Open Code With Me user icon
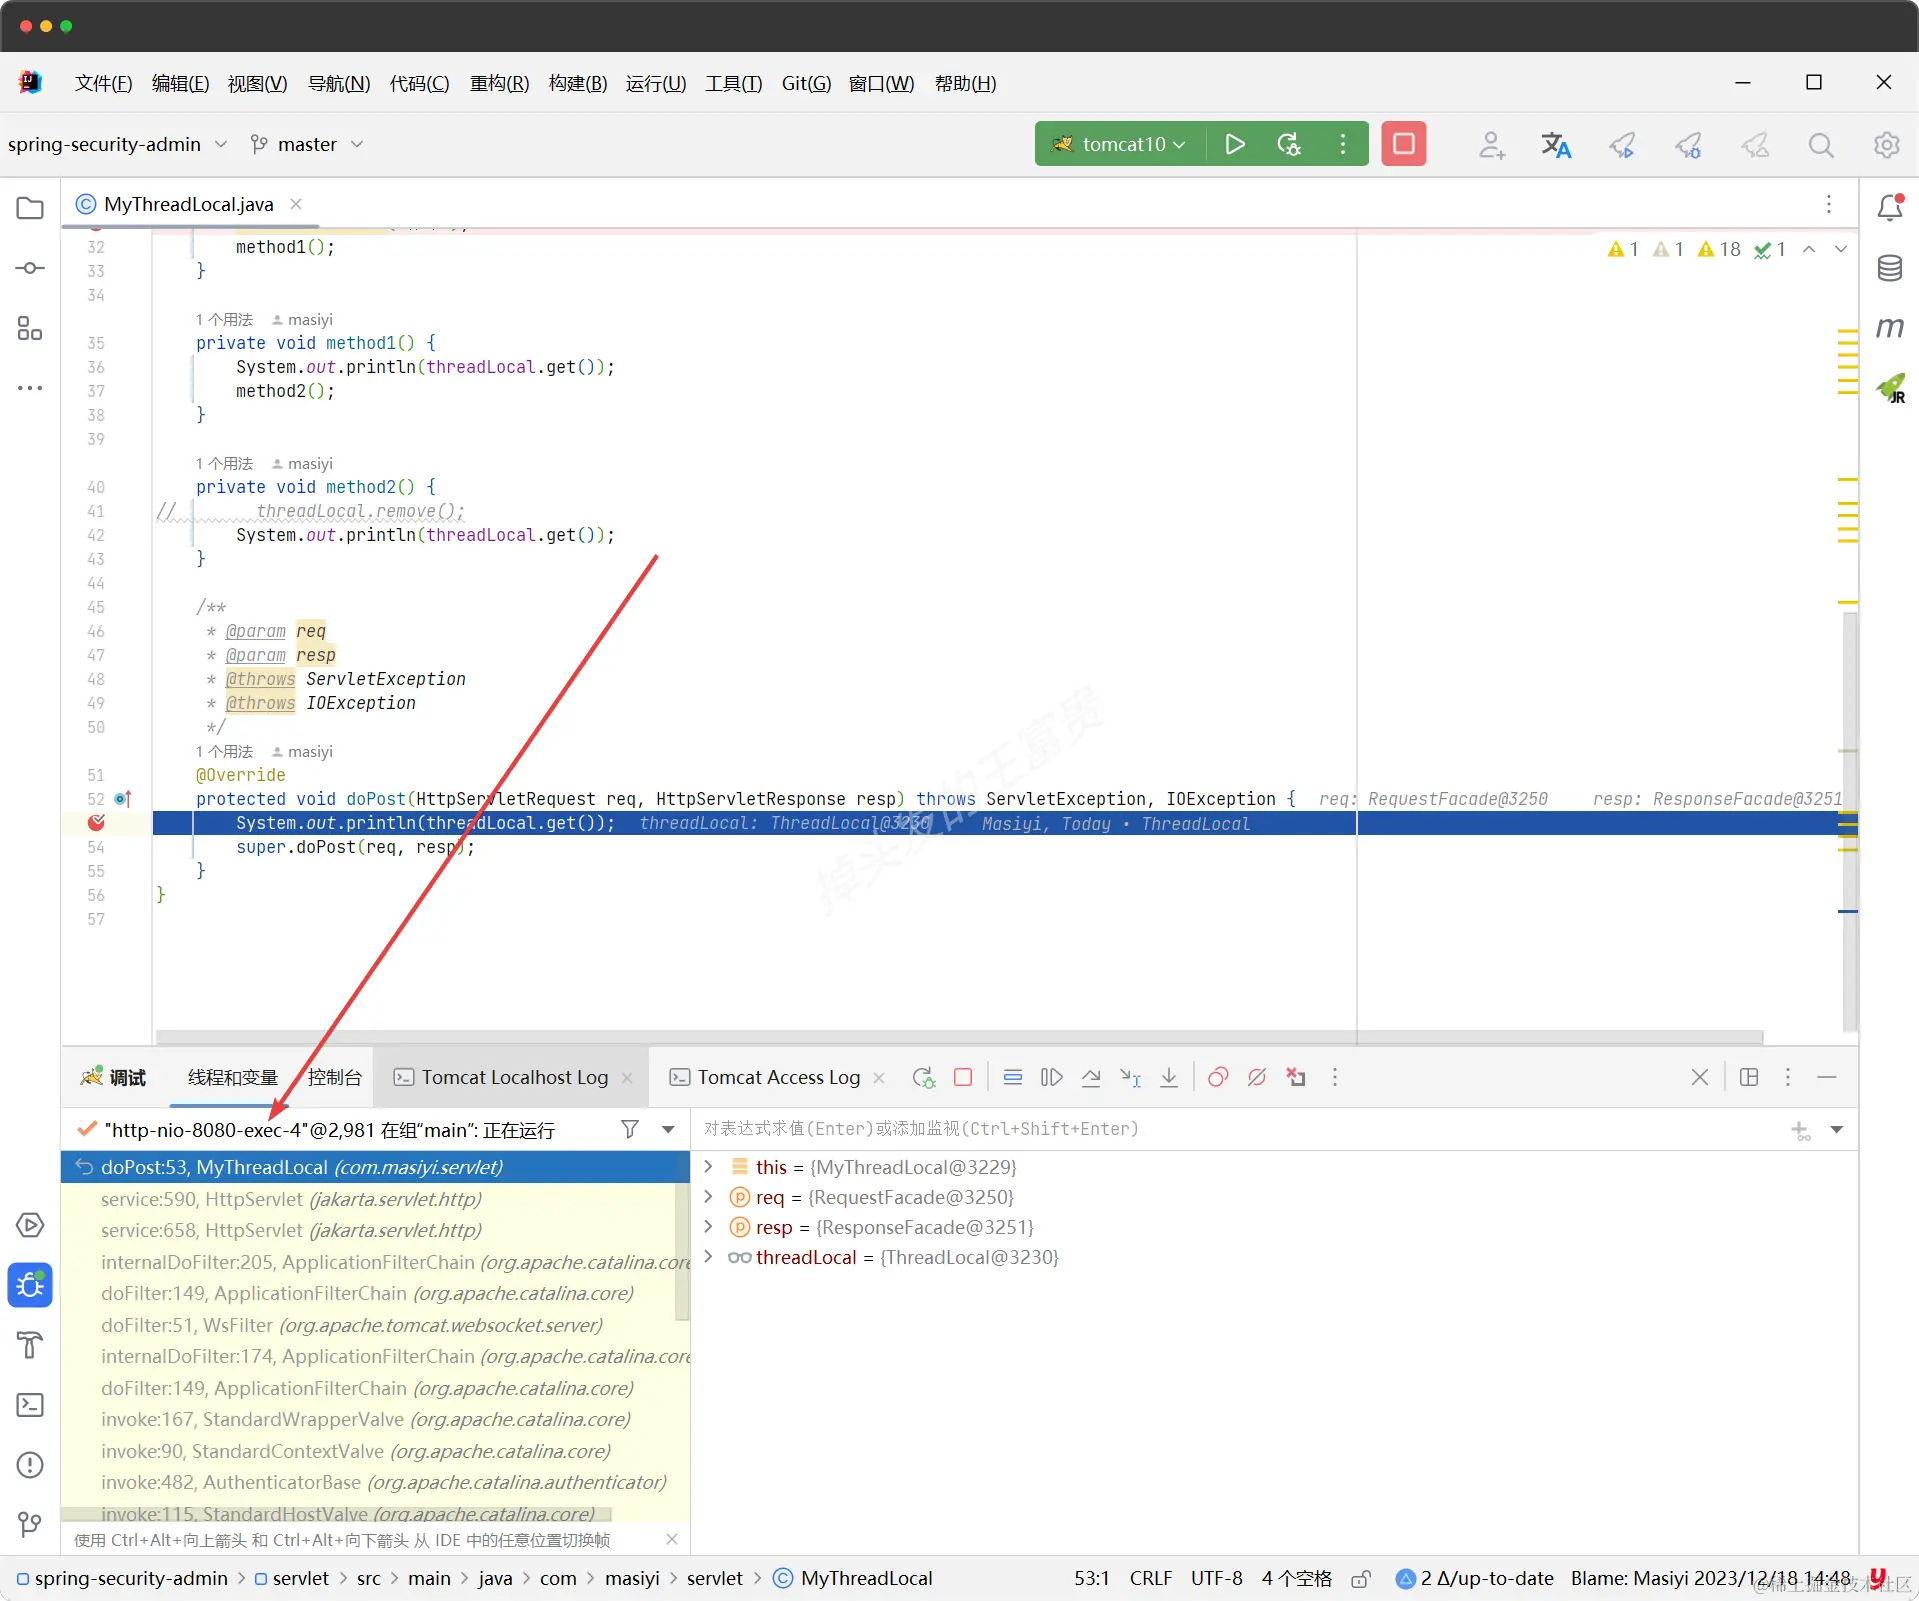 (1491, 145)
